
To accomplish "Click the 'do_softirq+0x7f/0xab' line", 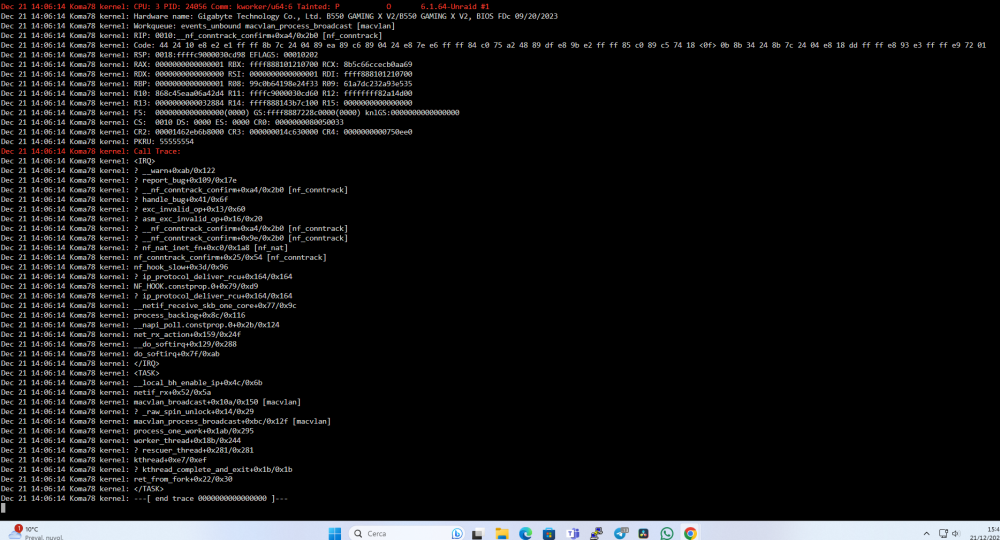I will pos(110,353).
